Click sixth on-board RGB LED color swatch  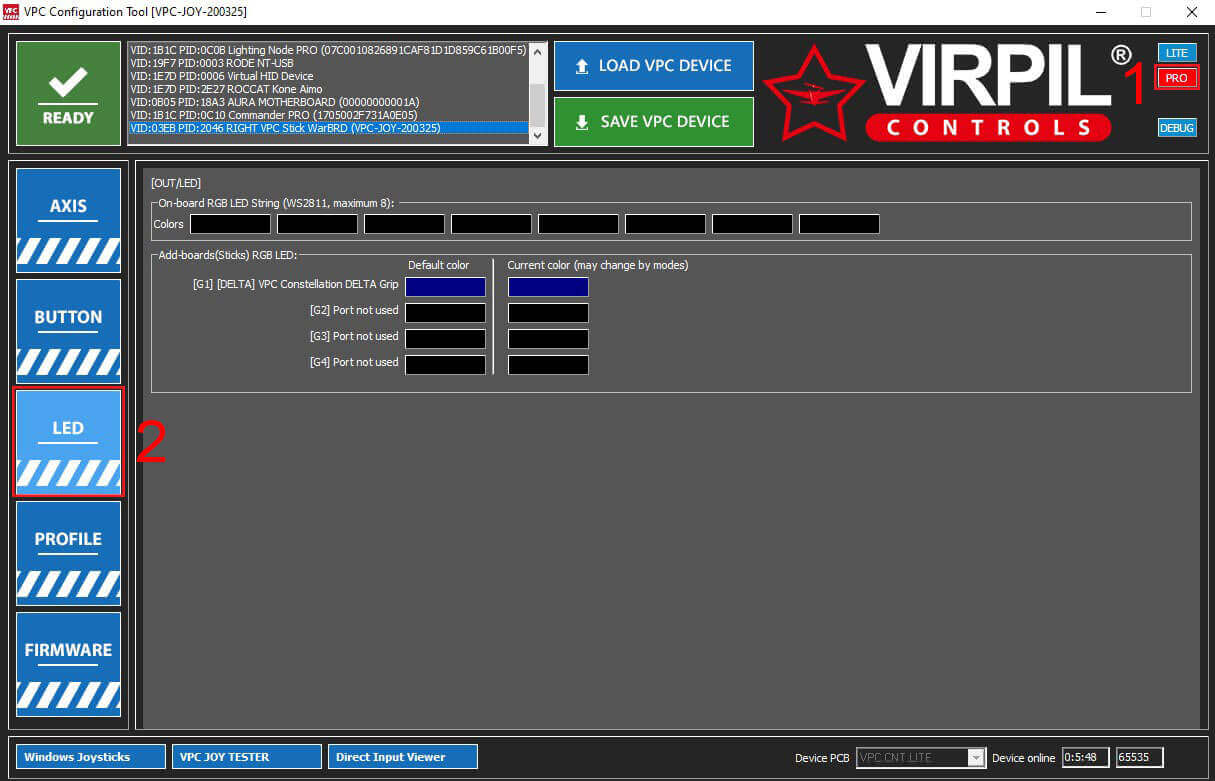tap(665, 224)
